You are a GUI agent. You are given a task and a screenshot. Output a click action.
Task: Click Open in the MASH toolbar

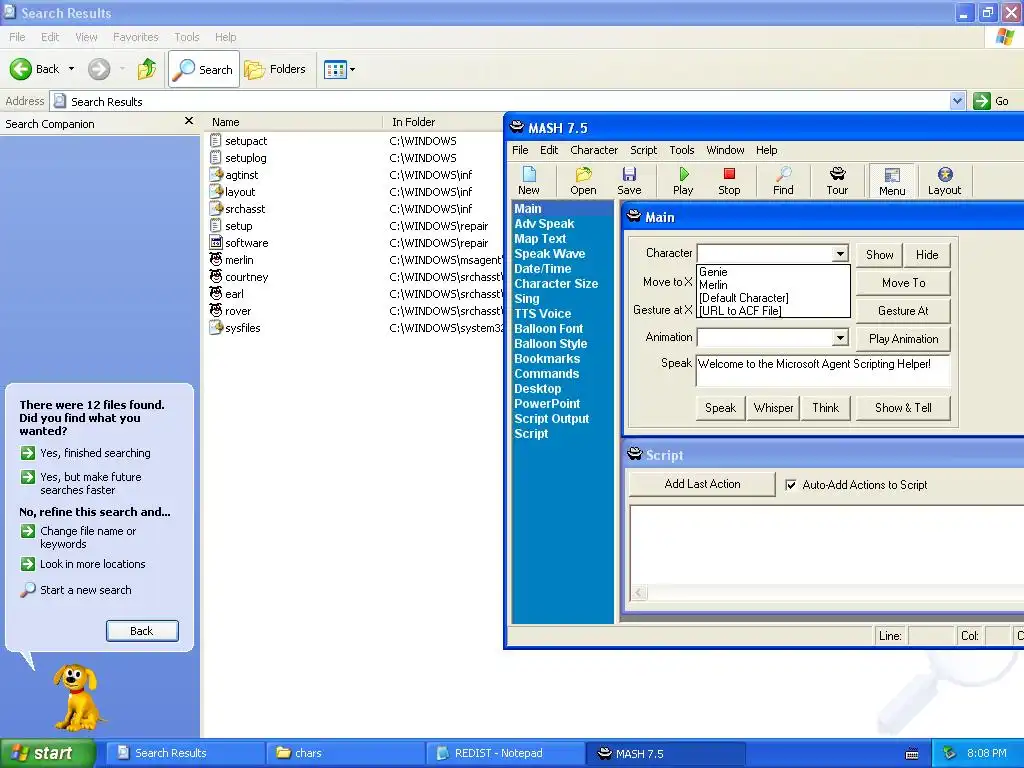pos(583,180)
